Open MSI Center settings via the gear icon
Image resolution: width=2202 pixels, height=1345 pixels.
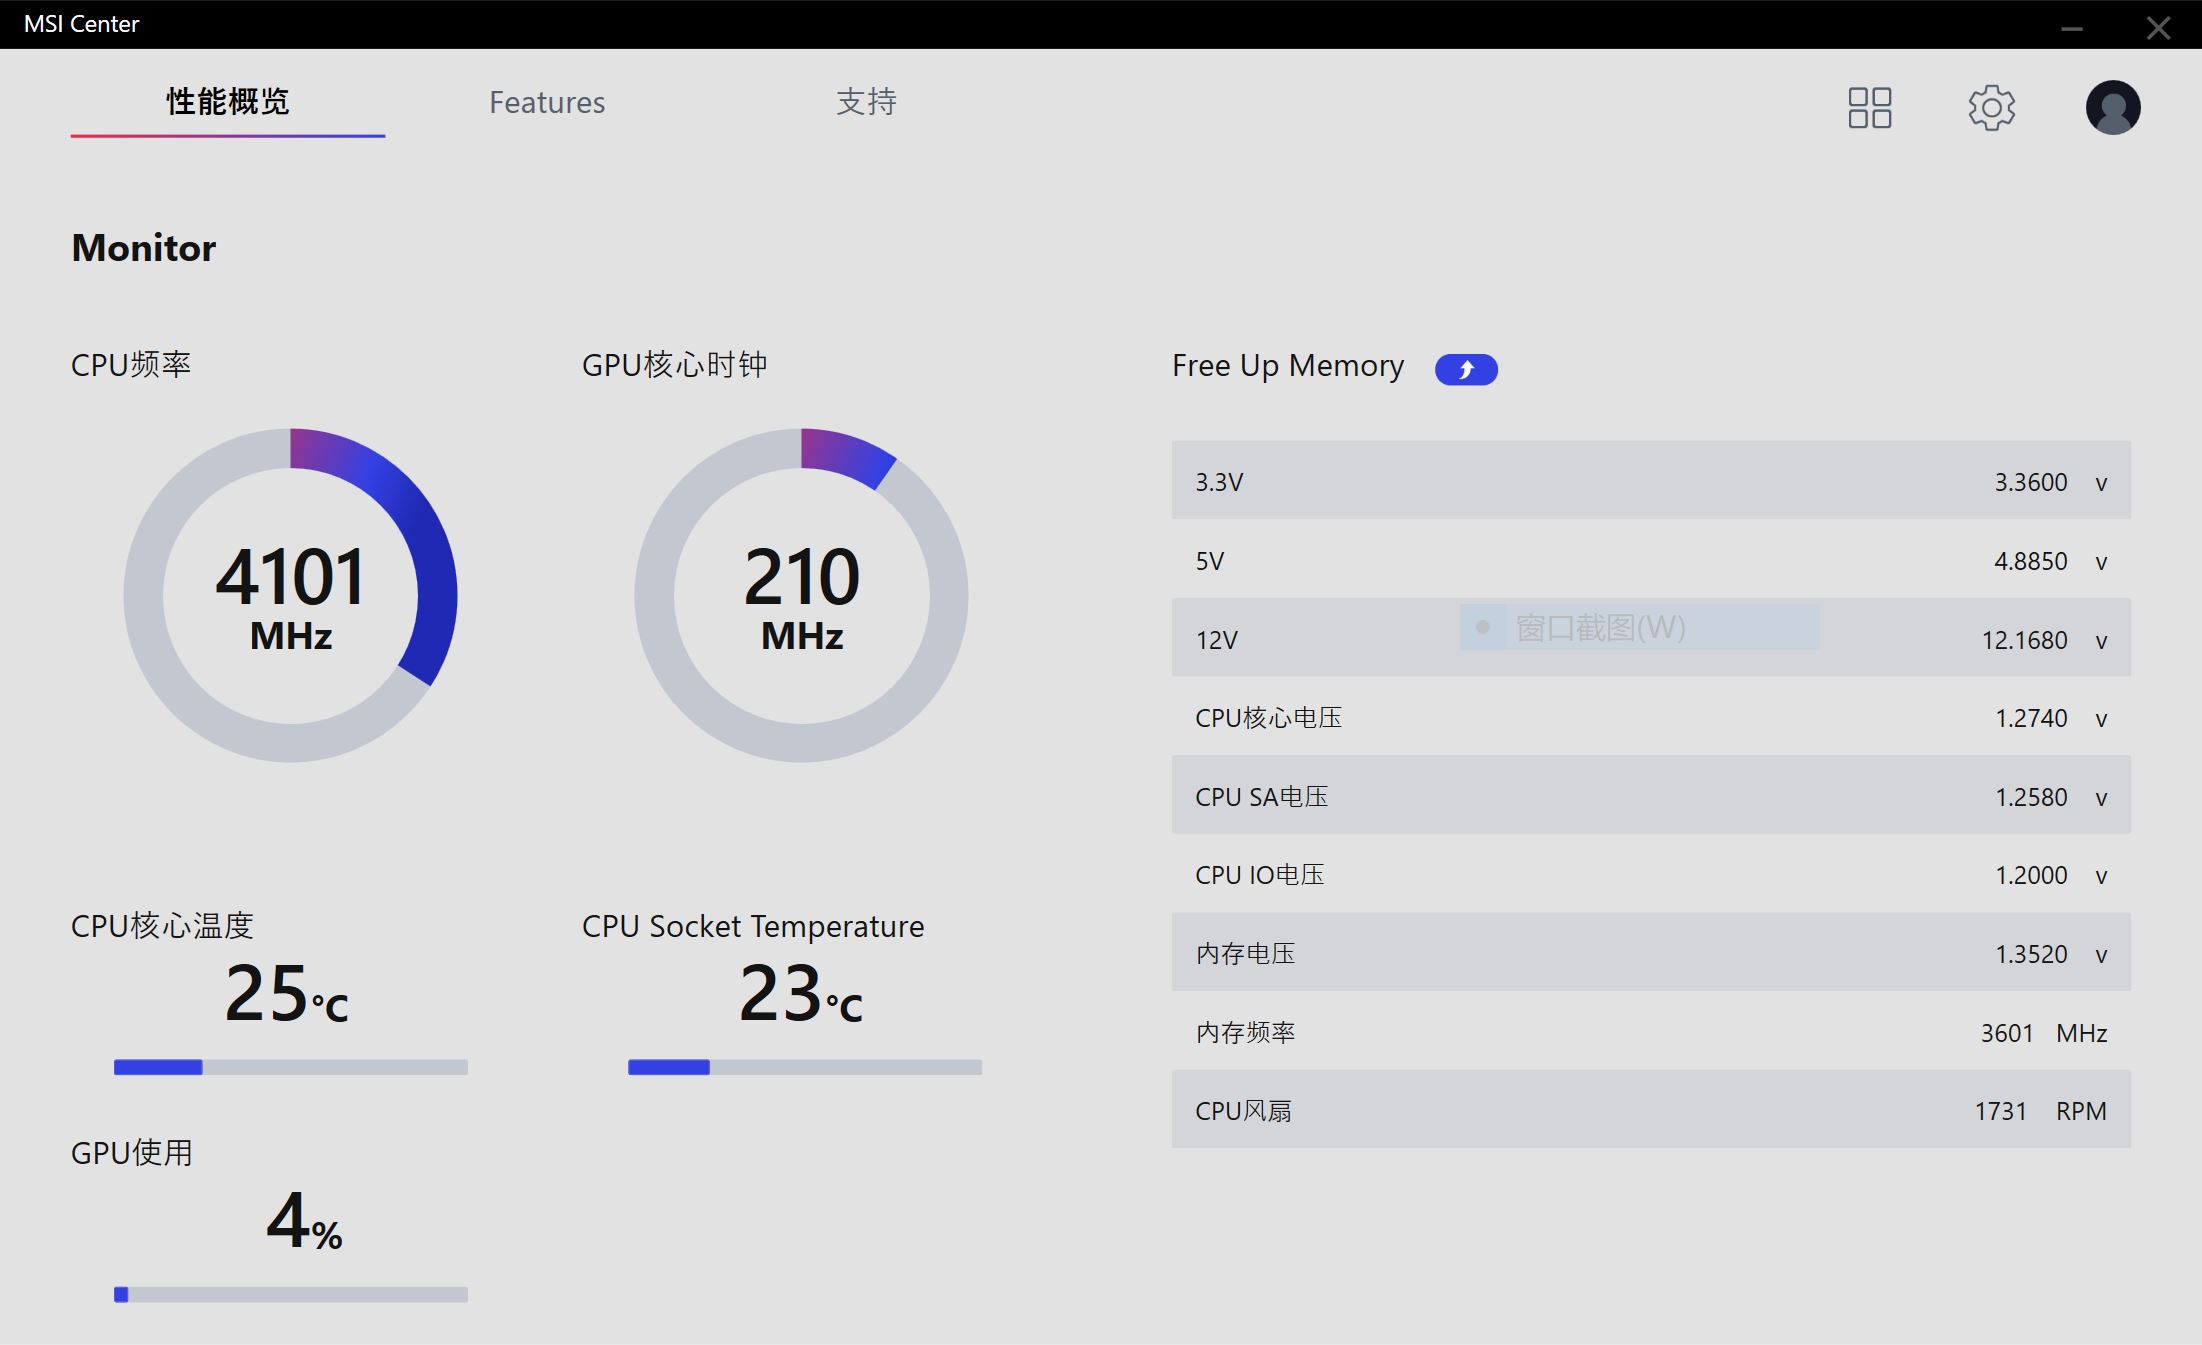(x=1990, y=108)
